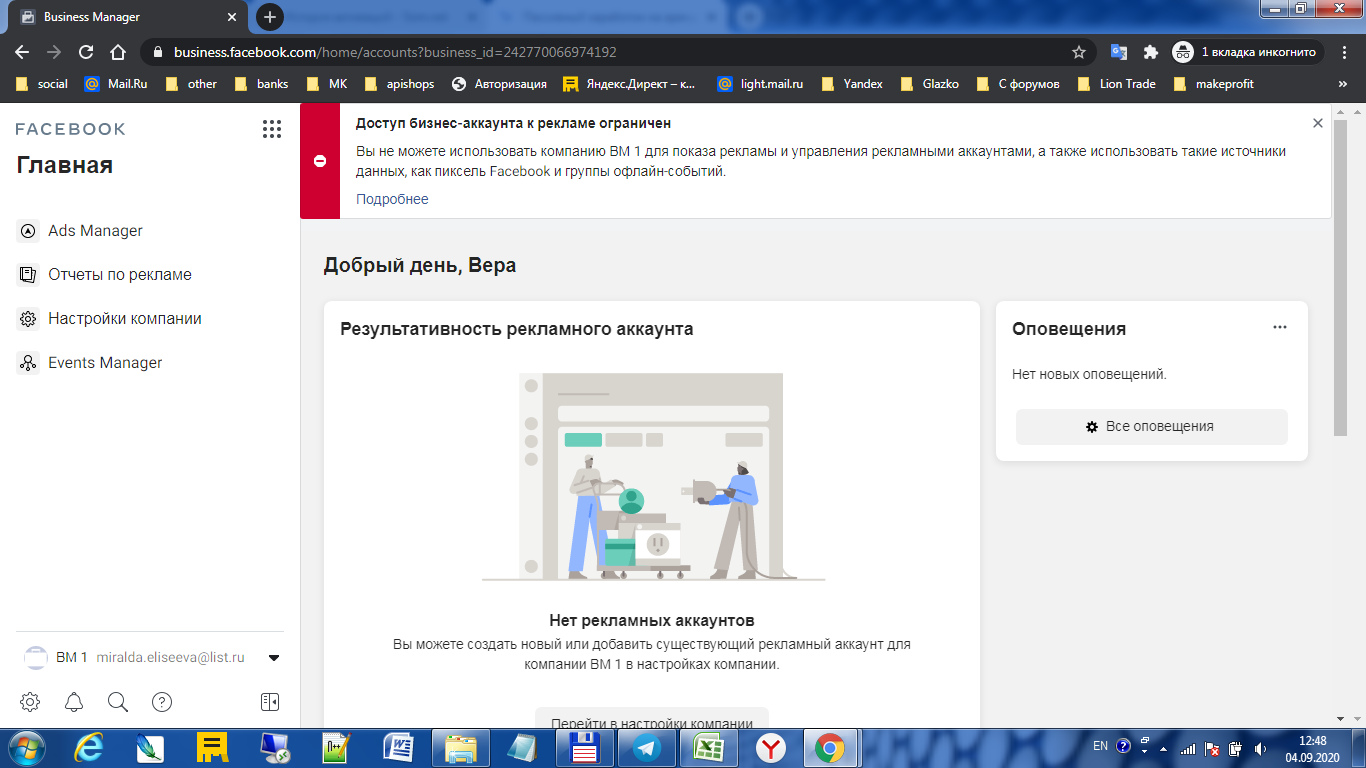Open the Яндекс.Директ bookmark

coord(629,84)
